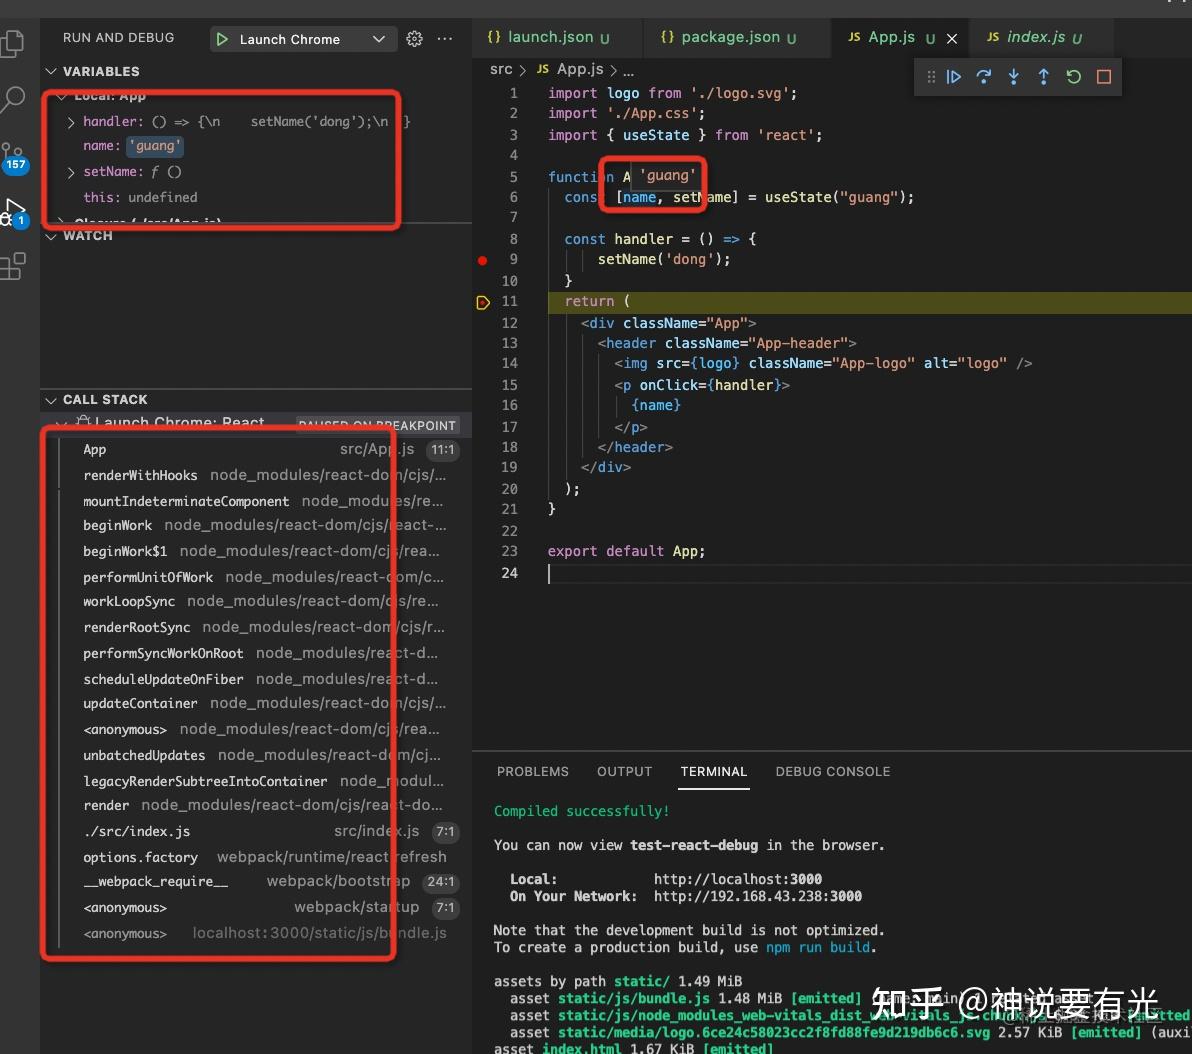Open the Run and Debug view icon
The image size is (1192, 1054).
[x=14, y=211]
